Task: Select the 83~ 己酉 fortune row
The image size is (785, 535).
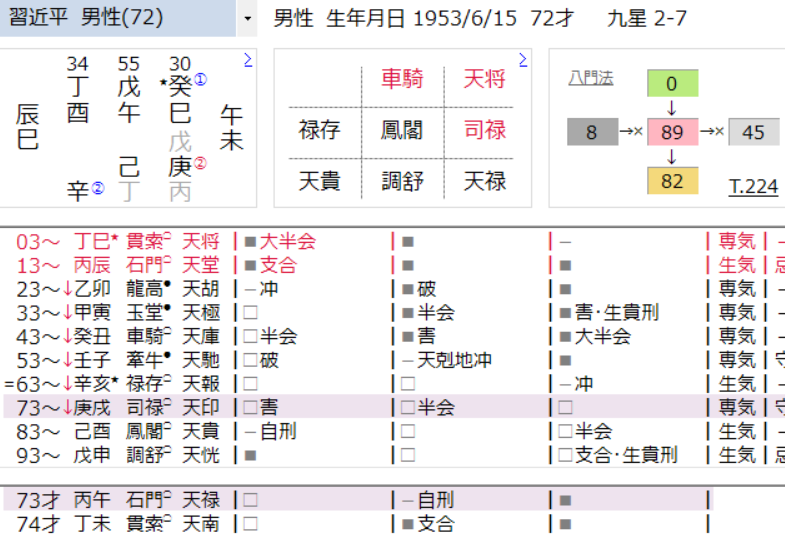Action: click(394, 431)
